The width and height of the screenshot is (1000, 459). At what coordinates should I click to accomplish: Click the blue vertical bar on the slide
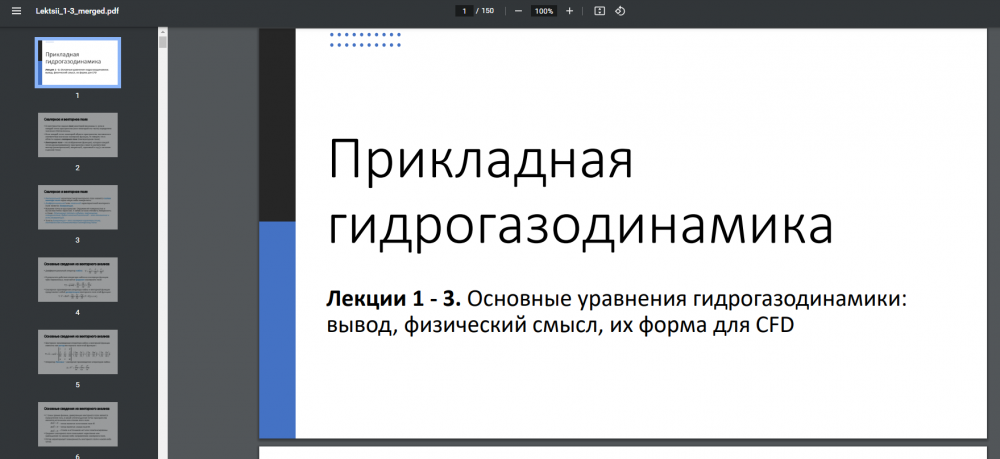click(277, 330)
